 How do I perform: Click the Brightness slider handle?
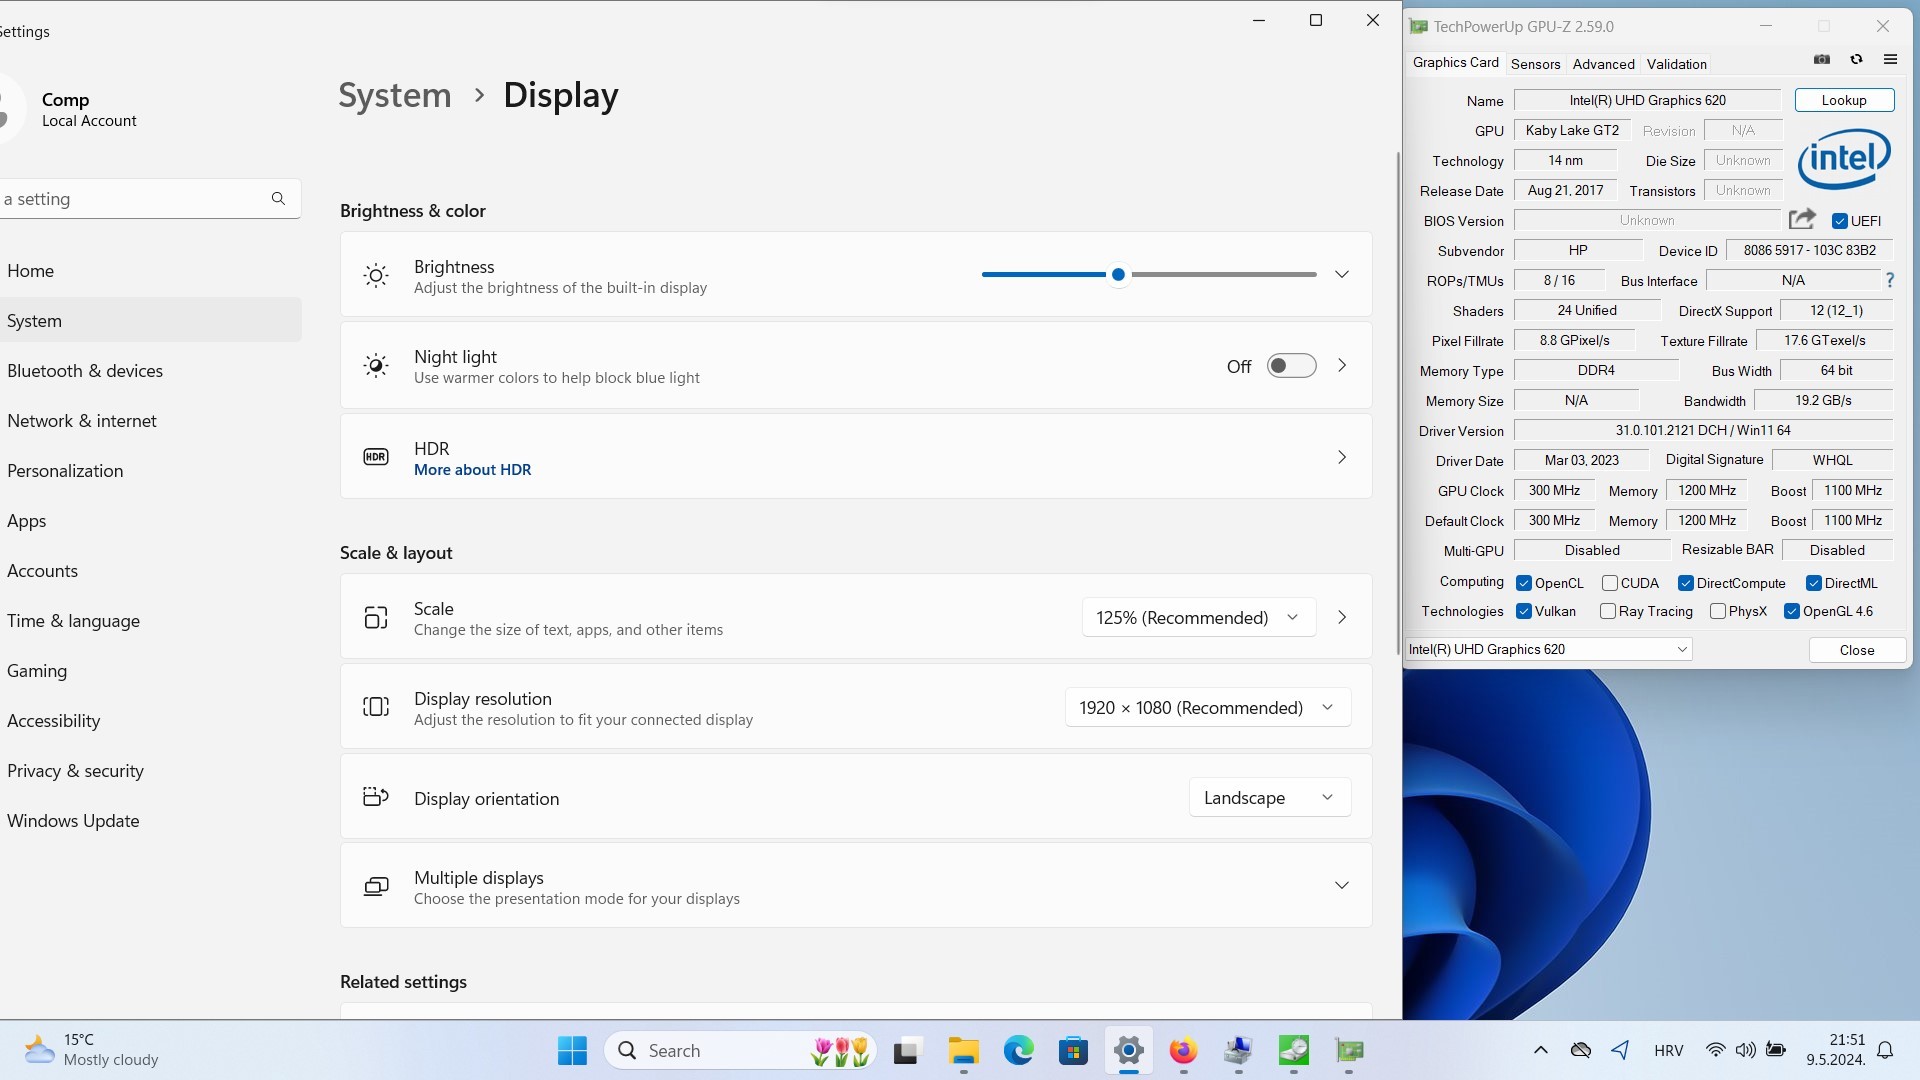[x=1118, y=275]
